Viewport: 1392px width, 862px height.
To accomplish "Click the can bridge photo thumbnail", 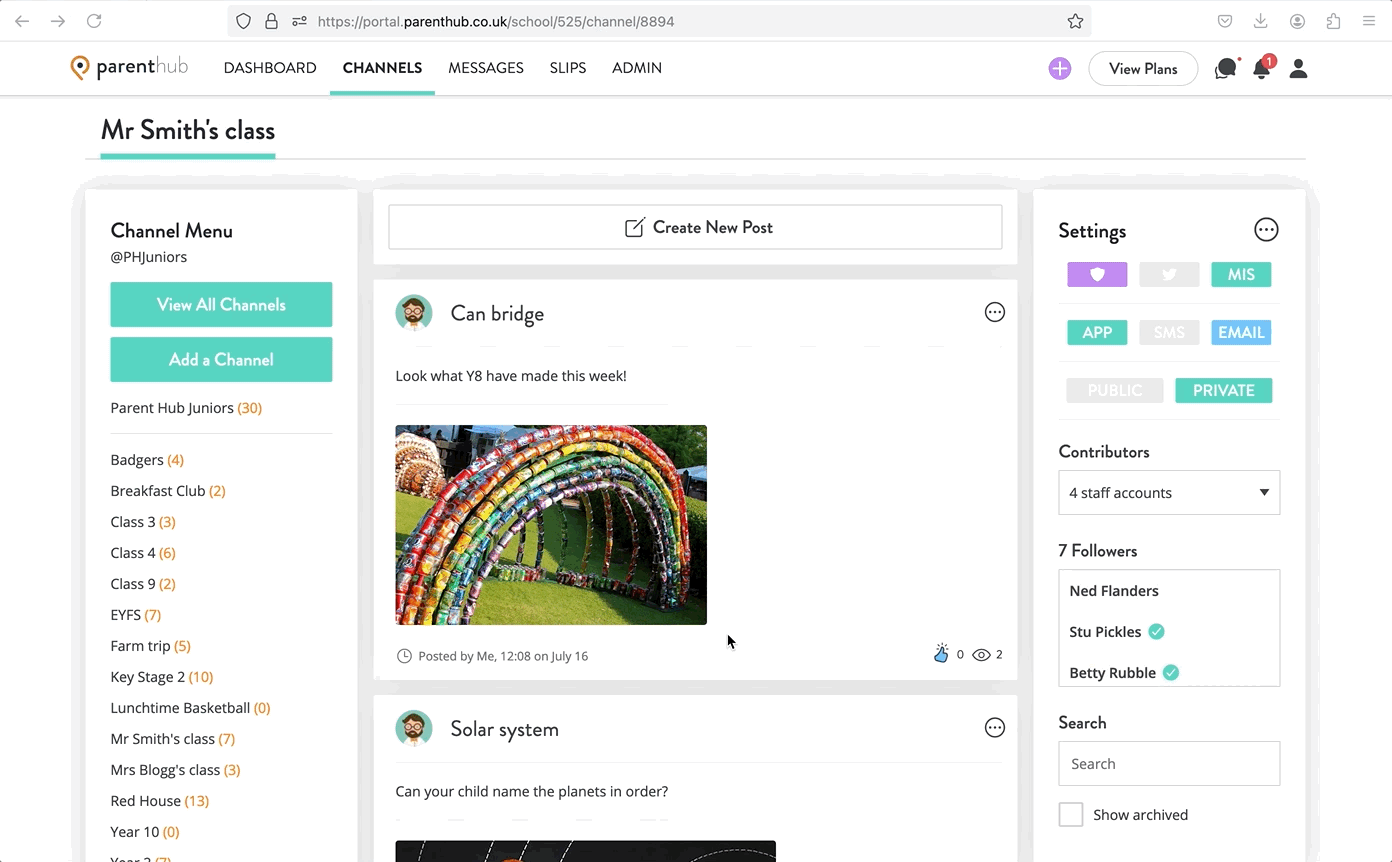I will [x=551, y=525].
